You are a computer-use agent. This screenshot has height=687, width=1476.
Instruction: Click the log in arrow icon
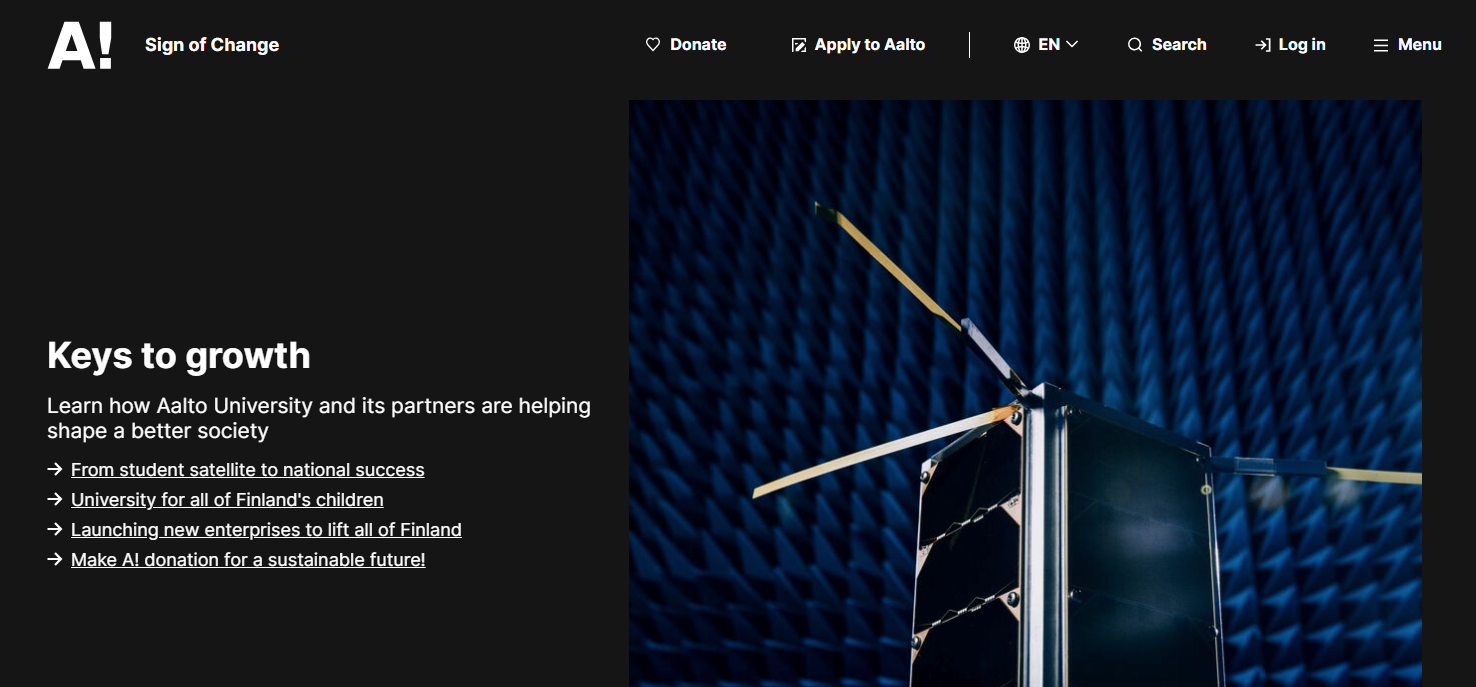pos(1262,45)
